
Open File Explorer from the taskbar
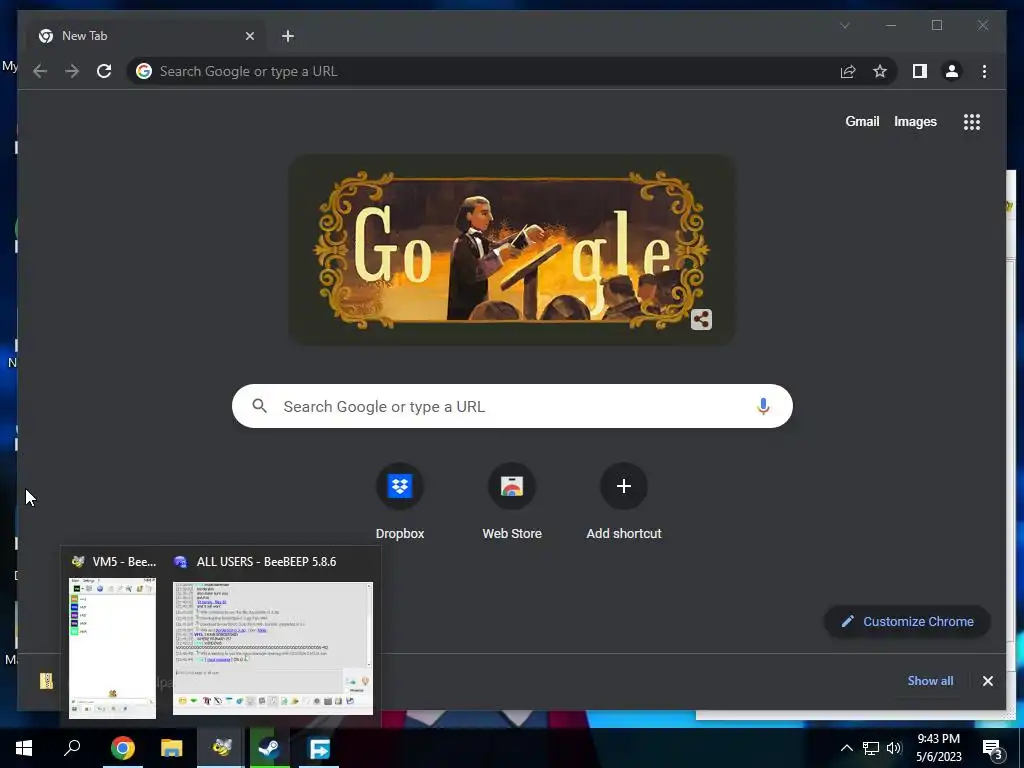coord(171,748)
